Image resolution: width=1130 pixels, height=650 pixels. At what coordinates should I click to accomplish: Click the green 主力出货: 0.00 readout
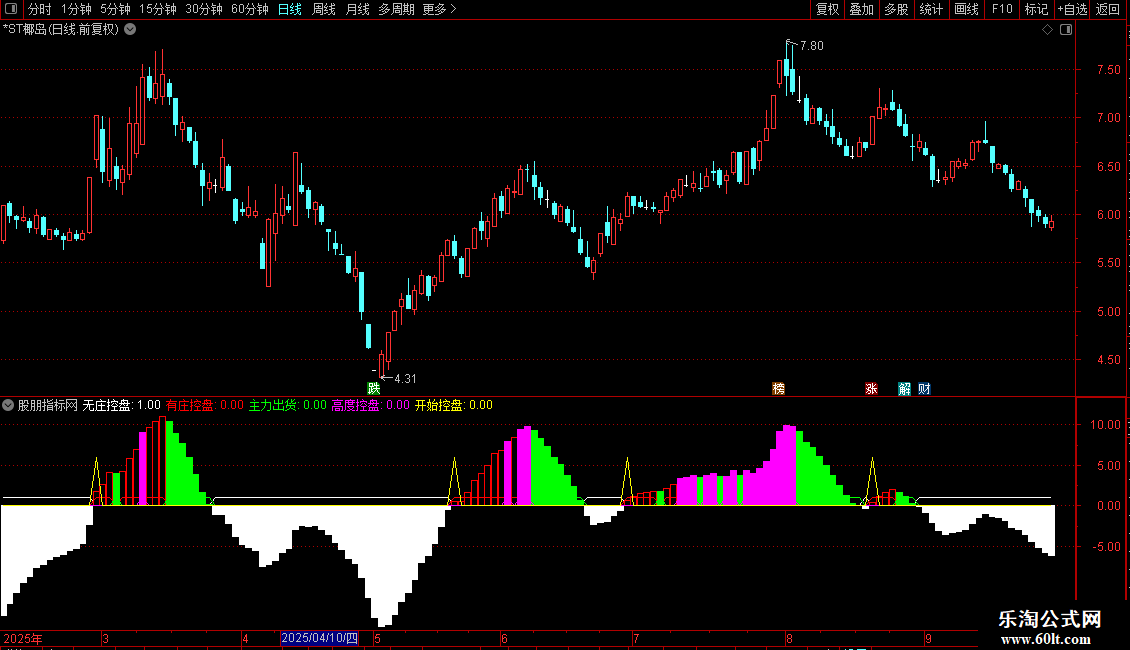[288, 405]
